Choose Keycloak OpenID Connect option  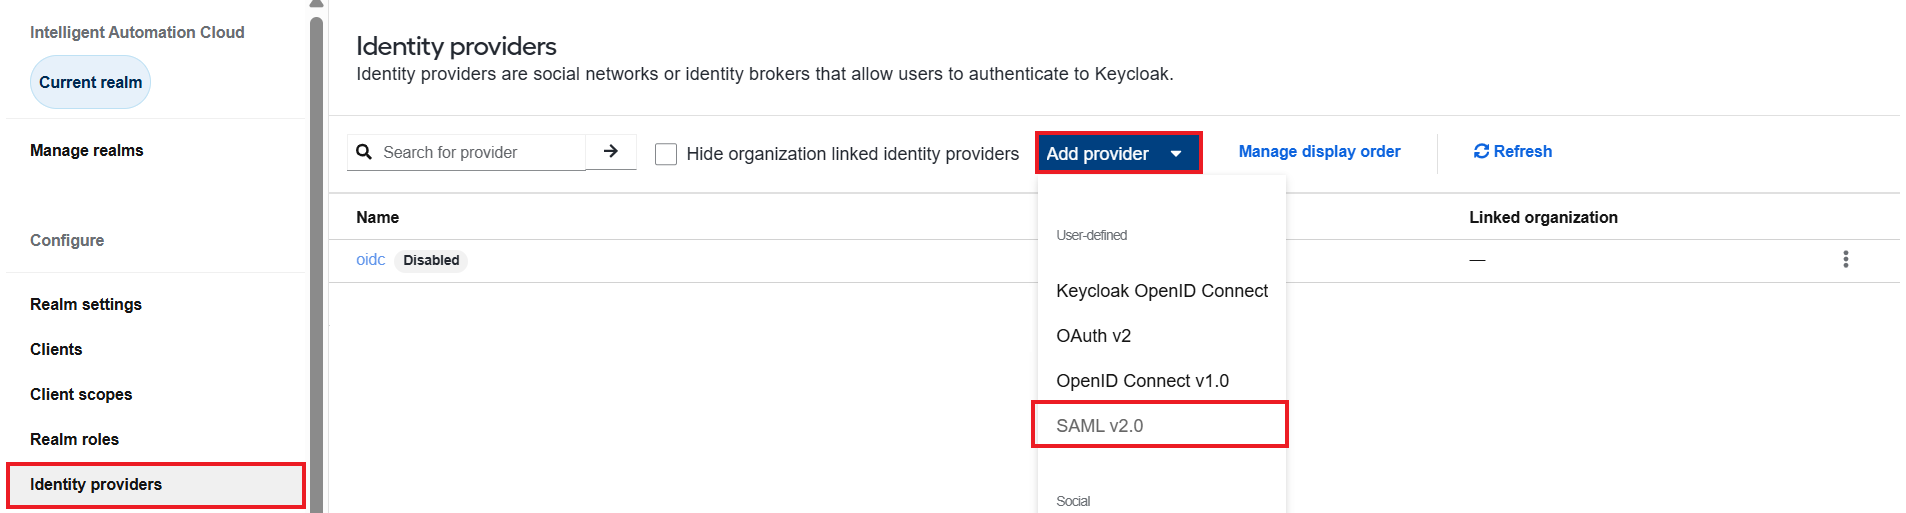point(1162,291)
